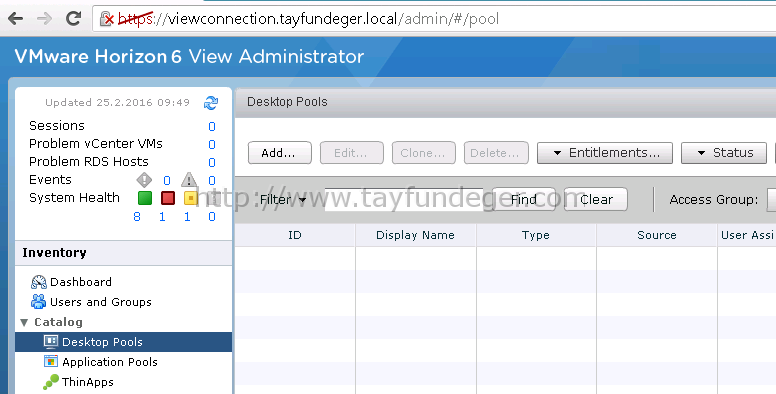776x394 pixels.
Task: Click the Events warning triangle icon
Action: click(x=189, y=180)
